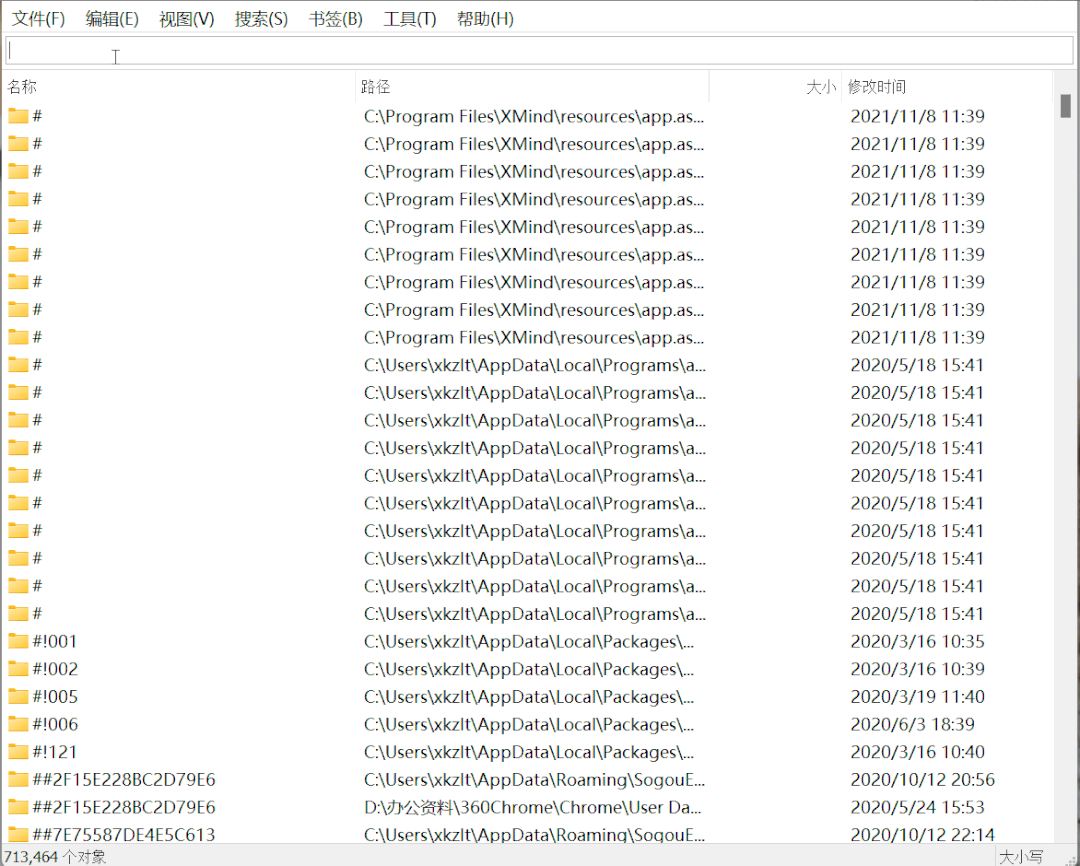Open the 搜索(S) menu

[261, 19]
